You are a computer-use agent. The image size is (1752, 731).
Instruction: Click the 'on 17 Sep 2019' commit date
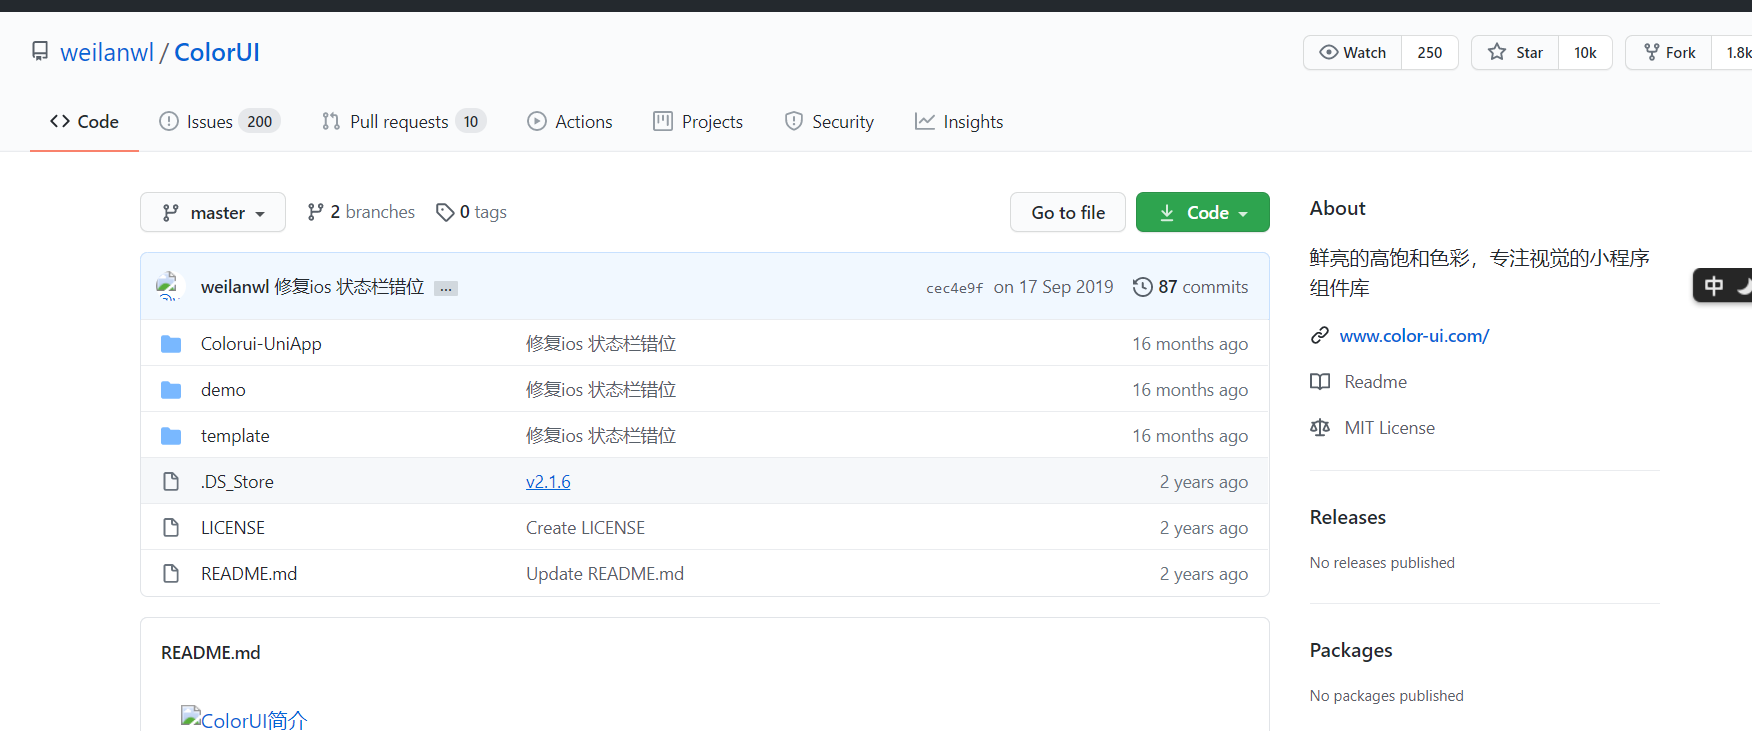pos(1053,287)
